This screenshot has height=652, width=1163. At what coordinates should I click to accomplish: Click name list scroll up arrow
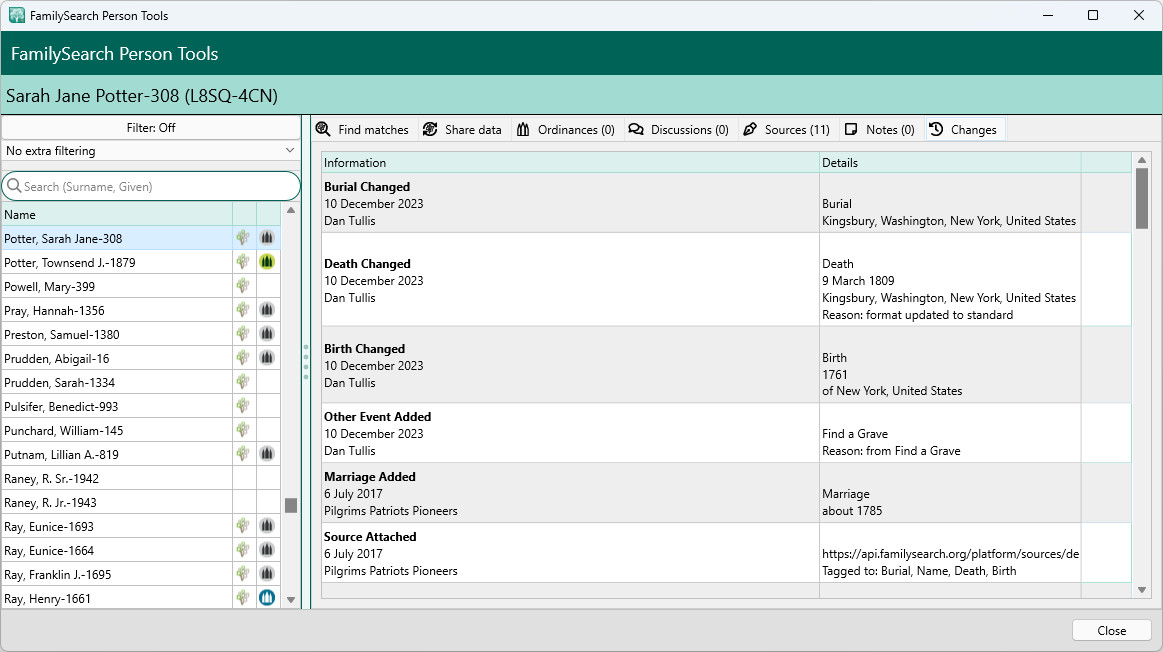pyautogui.click(x=291, y=211)
